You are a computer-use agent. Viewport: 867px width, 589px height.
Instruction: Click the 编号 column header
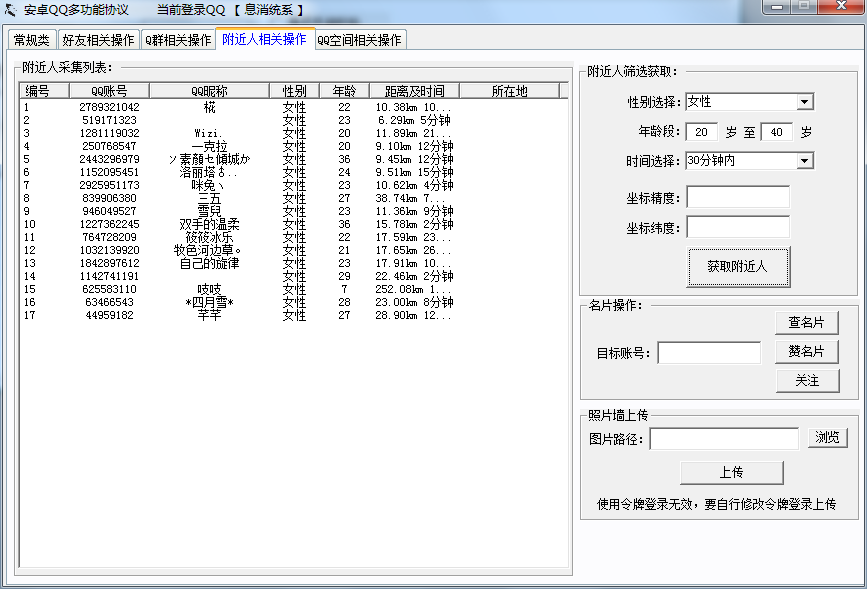click(x=44, y=91)
